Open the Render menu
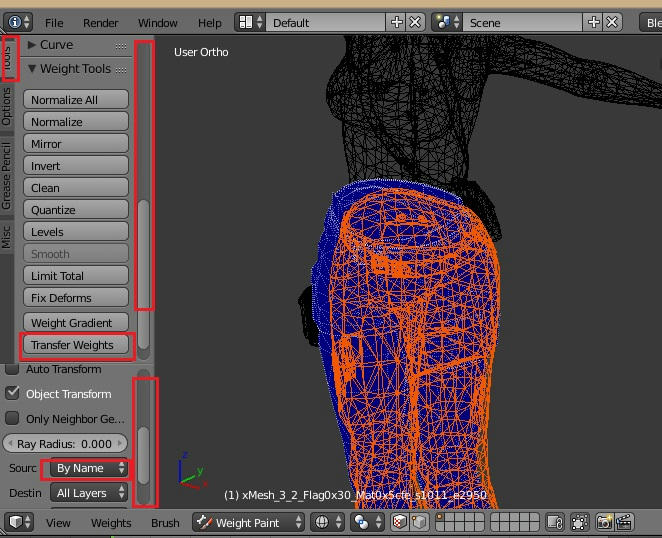The width and height of the screenshot is (662, 538). click(100, 22)
